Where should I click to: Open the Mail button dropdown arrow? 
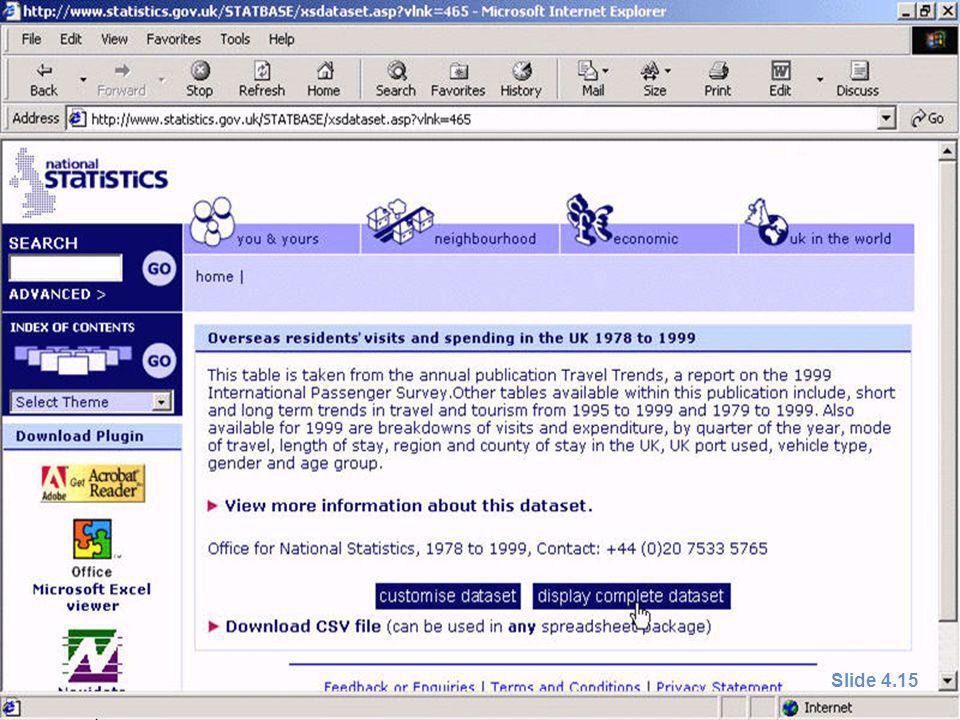click(x=606, y=71)
